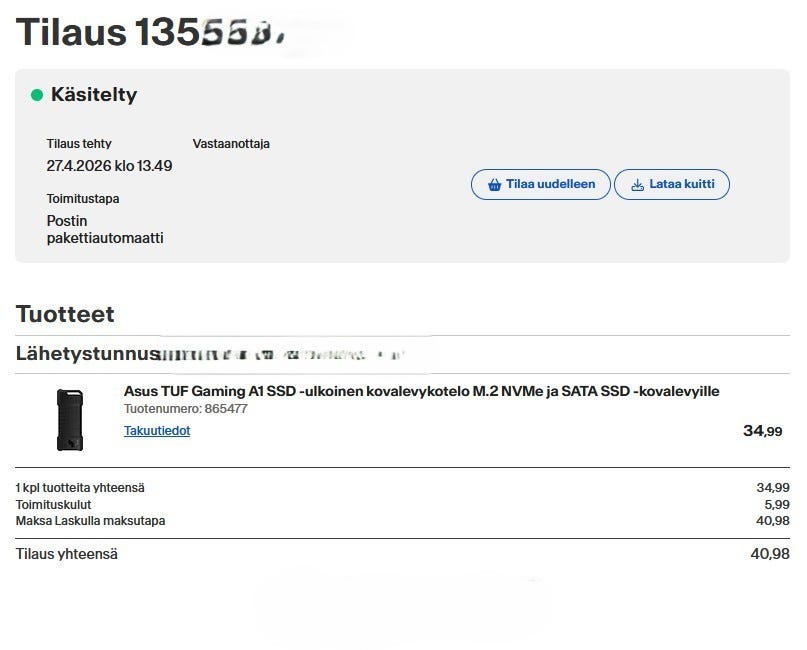Screen dimensions: 807x650
Task: Click the Toimituskulut shipping cost row
Action: (x=402, y=504)
